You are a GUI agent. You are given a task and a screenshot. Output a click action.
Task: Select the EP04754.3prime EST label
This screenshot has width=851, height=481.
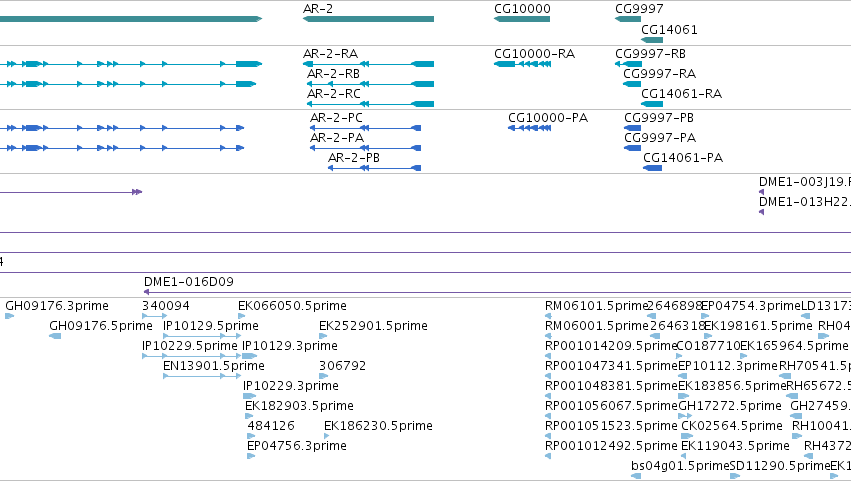[x=751, y=306]
